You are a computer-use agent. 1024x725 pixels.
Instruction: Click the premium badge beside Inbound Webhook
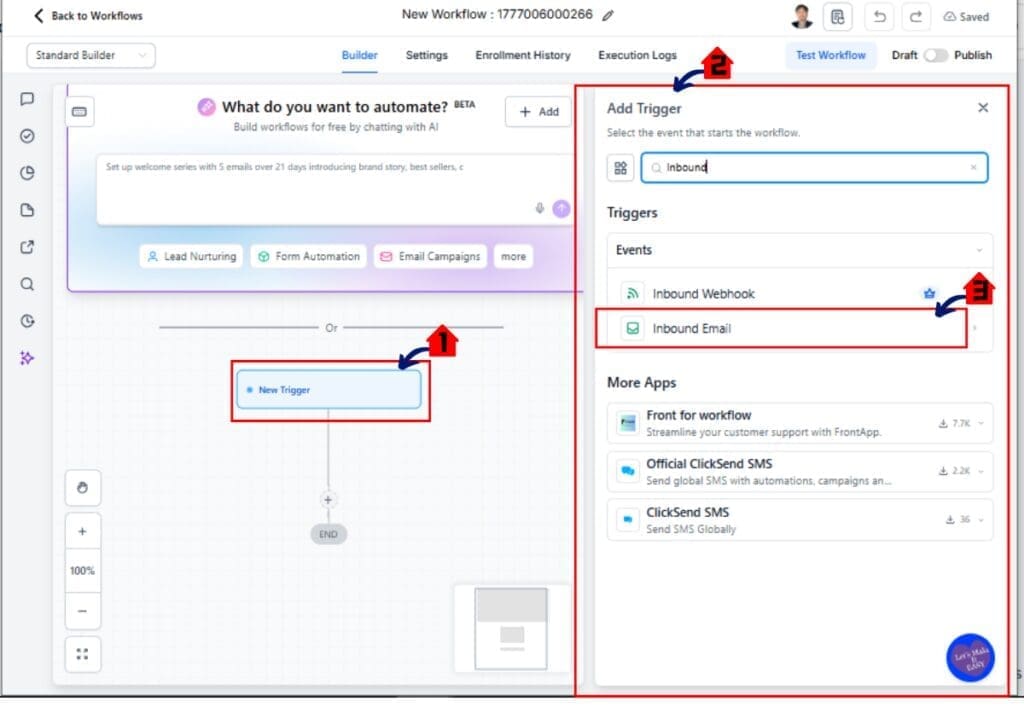(x=928, y=293)
